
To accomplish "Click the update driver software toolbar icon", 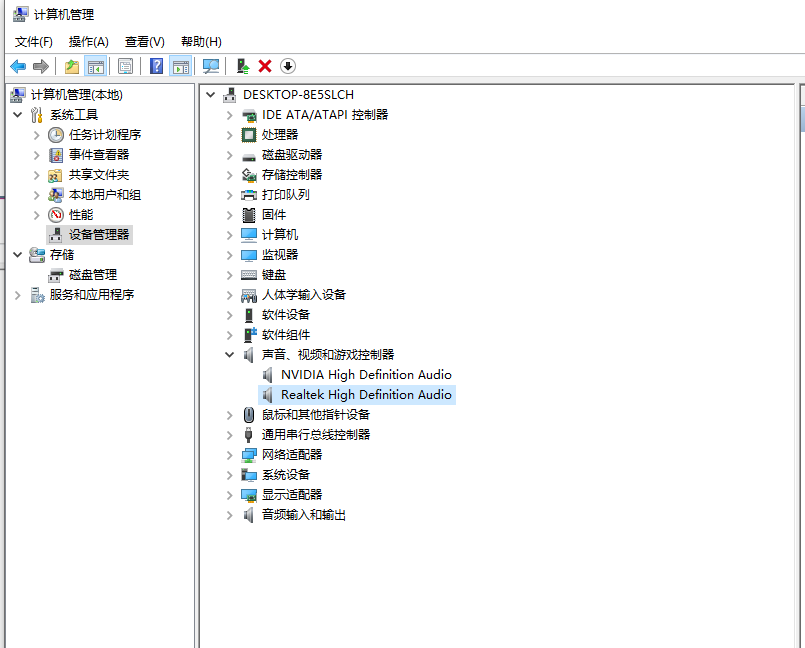I will tap(242, 65).
